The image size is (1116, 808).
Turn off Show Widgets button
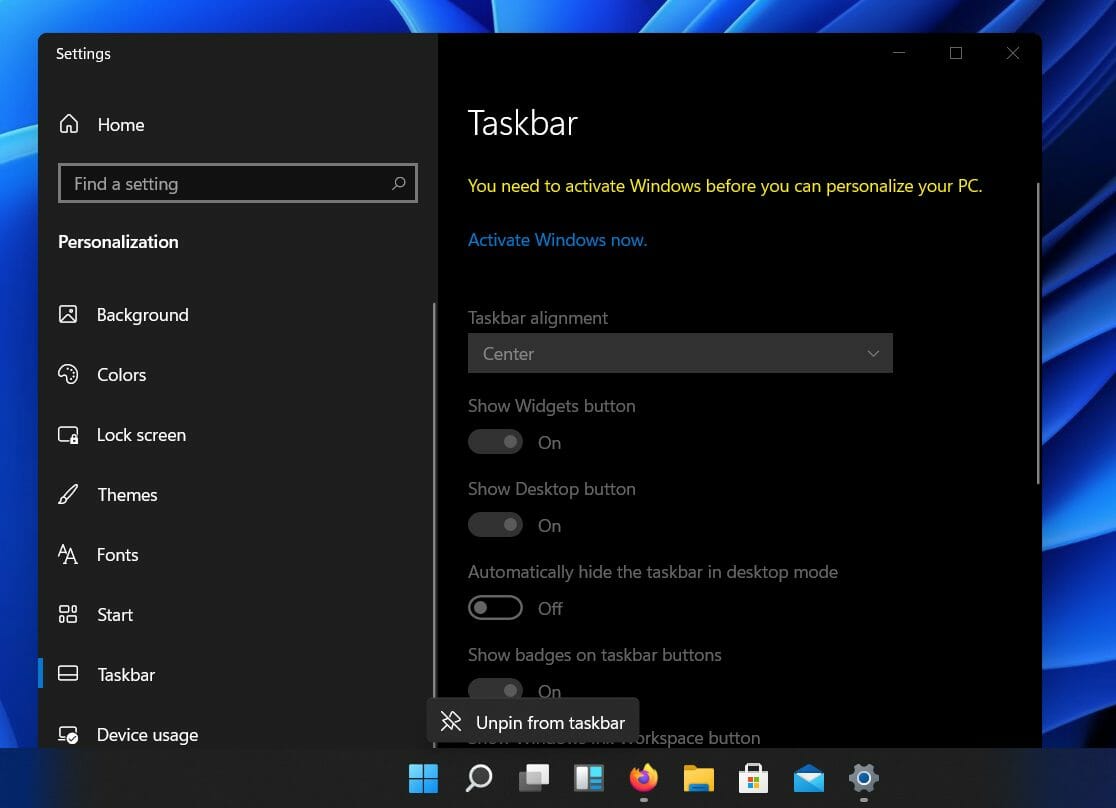point(495,441)
